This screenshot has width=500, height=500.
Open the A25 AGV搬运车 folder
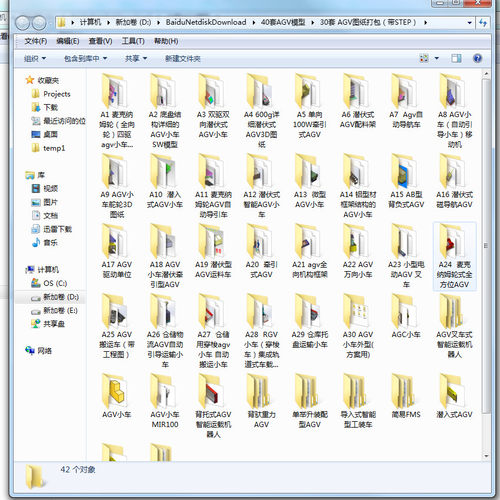pos(116,326)
